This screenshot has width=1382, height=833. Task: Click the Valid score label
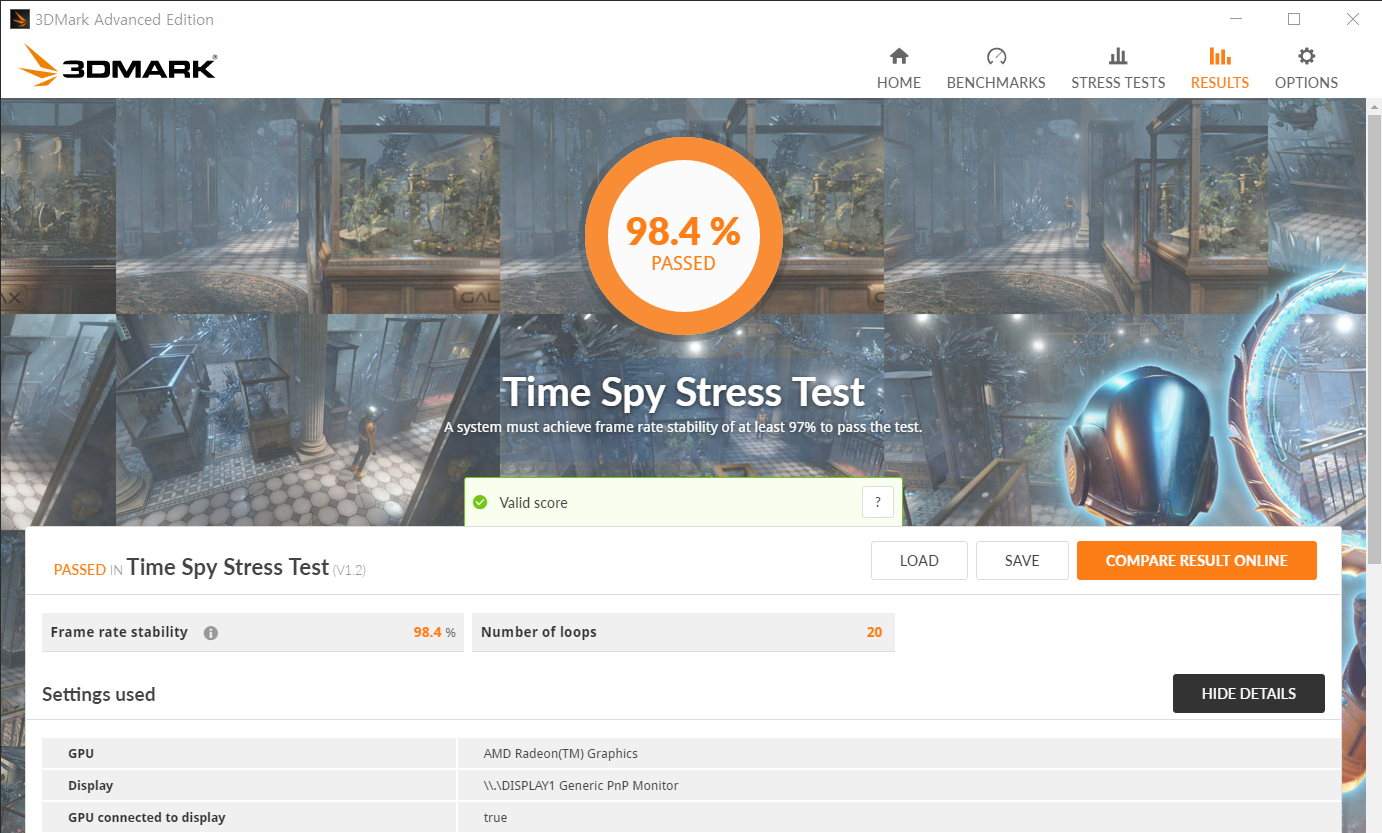click(x=533, y=503)
